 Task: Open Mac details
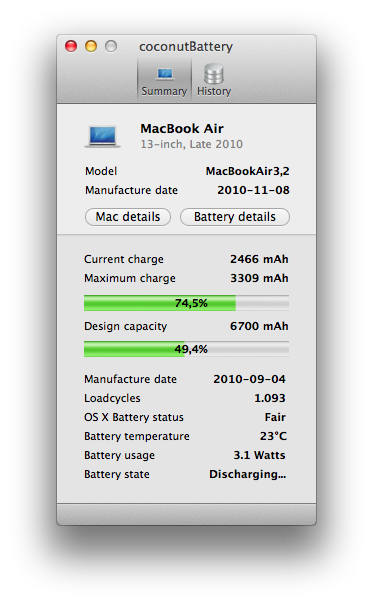pyautogui.click(x=128, y=217)
